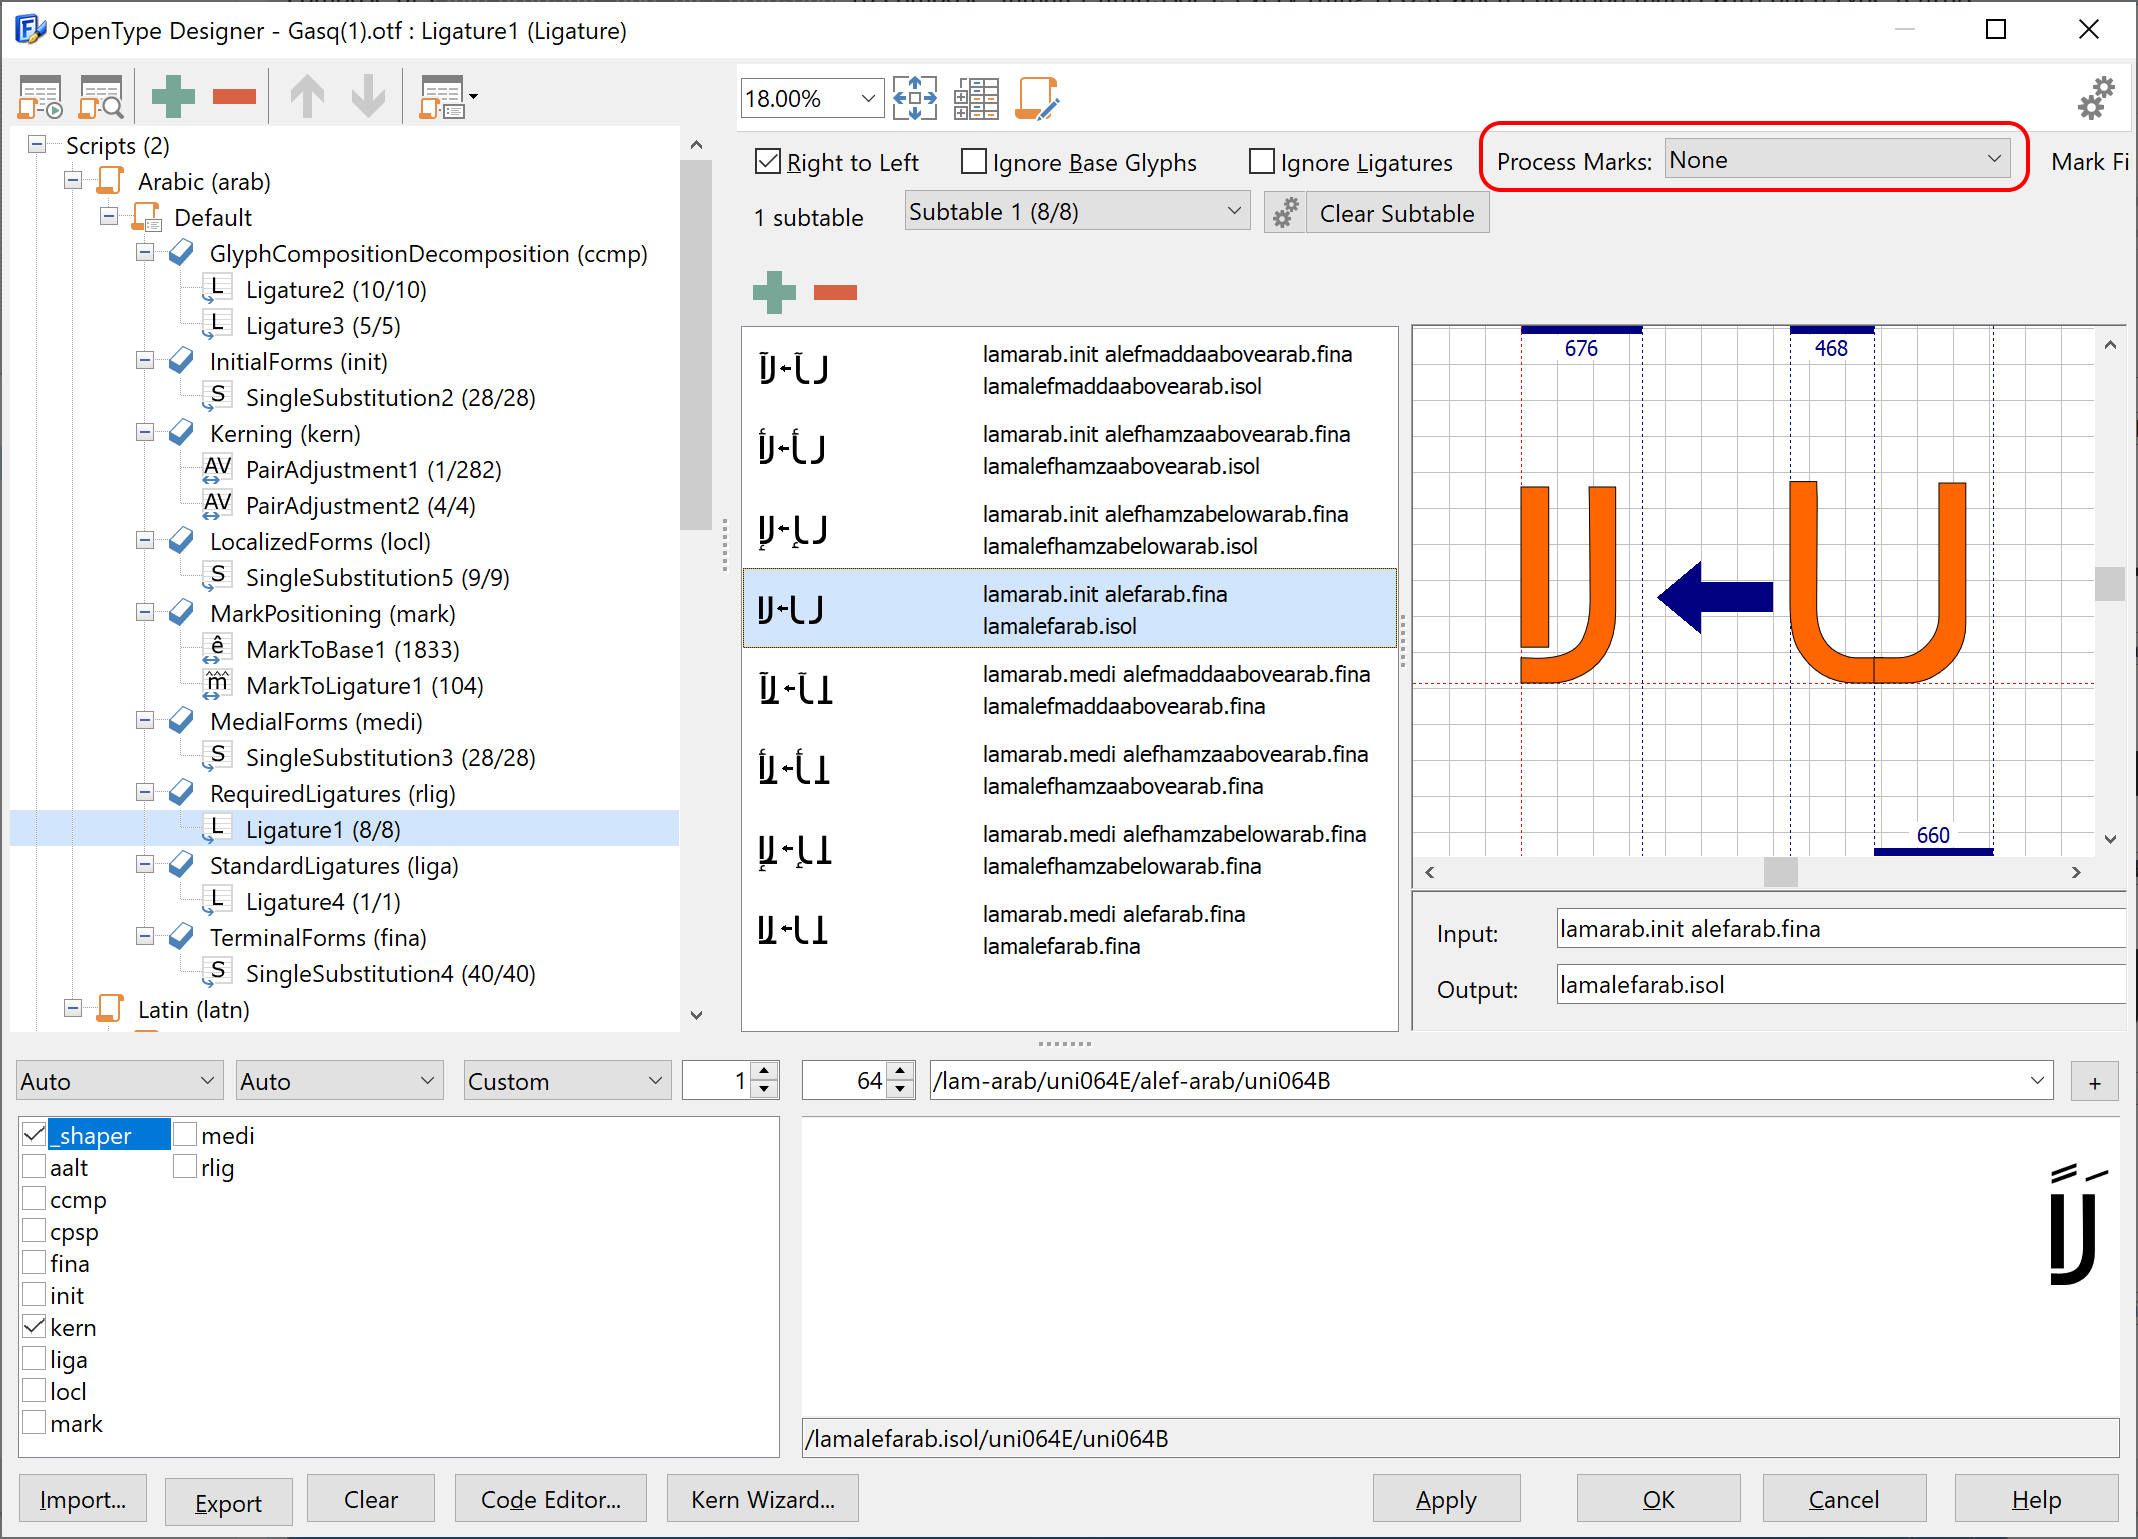
Task: Click the Import... button
Action: point(83,1499)
